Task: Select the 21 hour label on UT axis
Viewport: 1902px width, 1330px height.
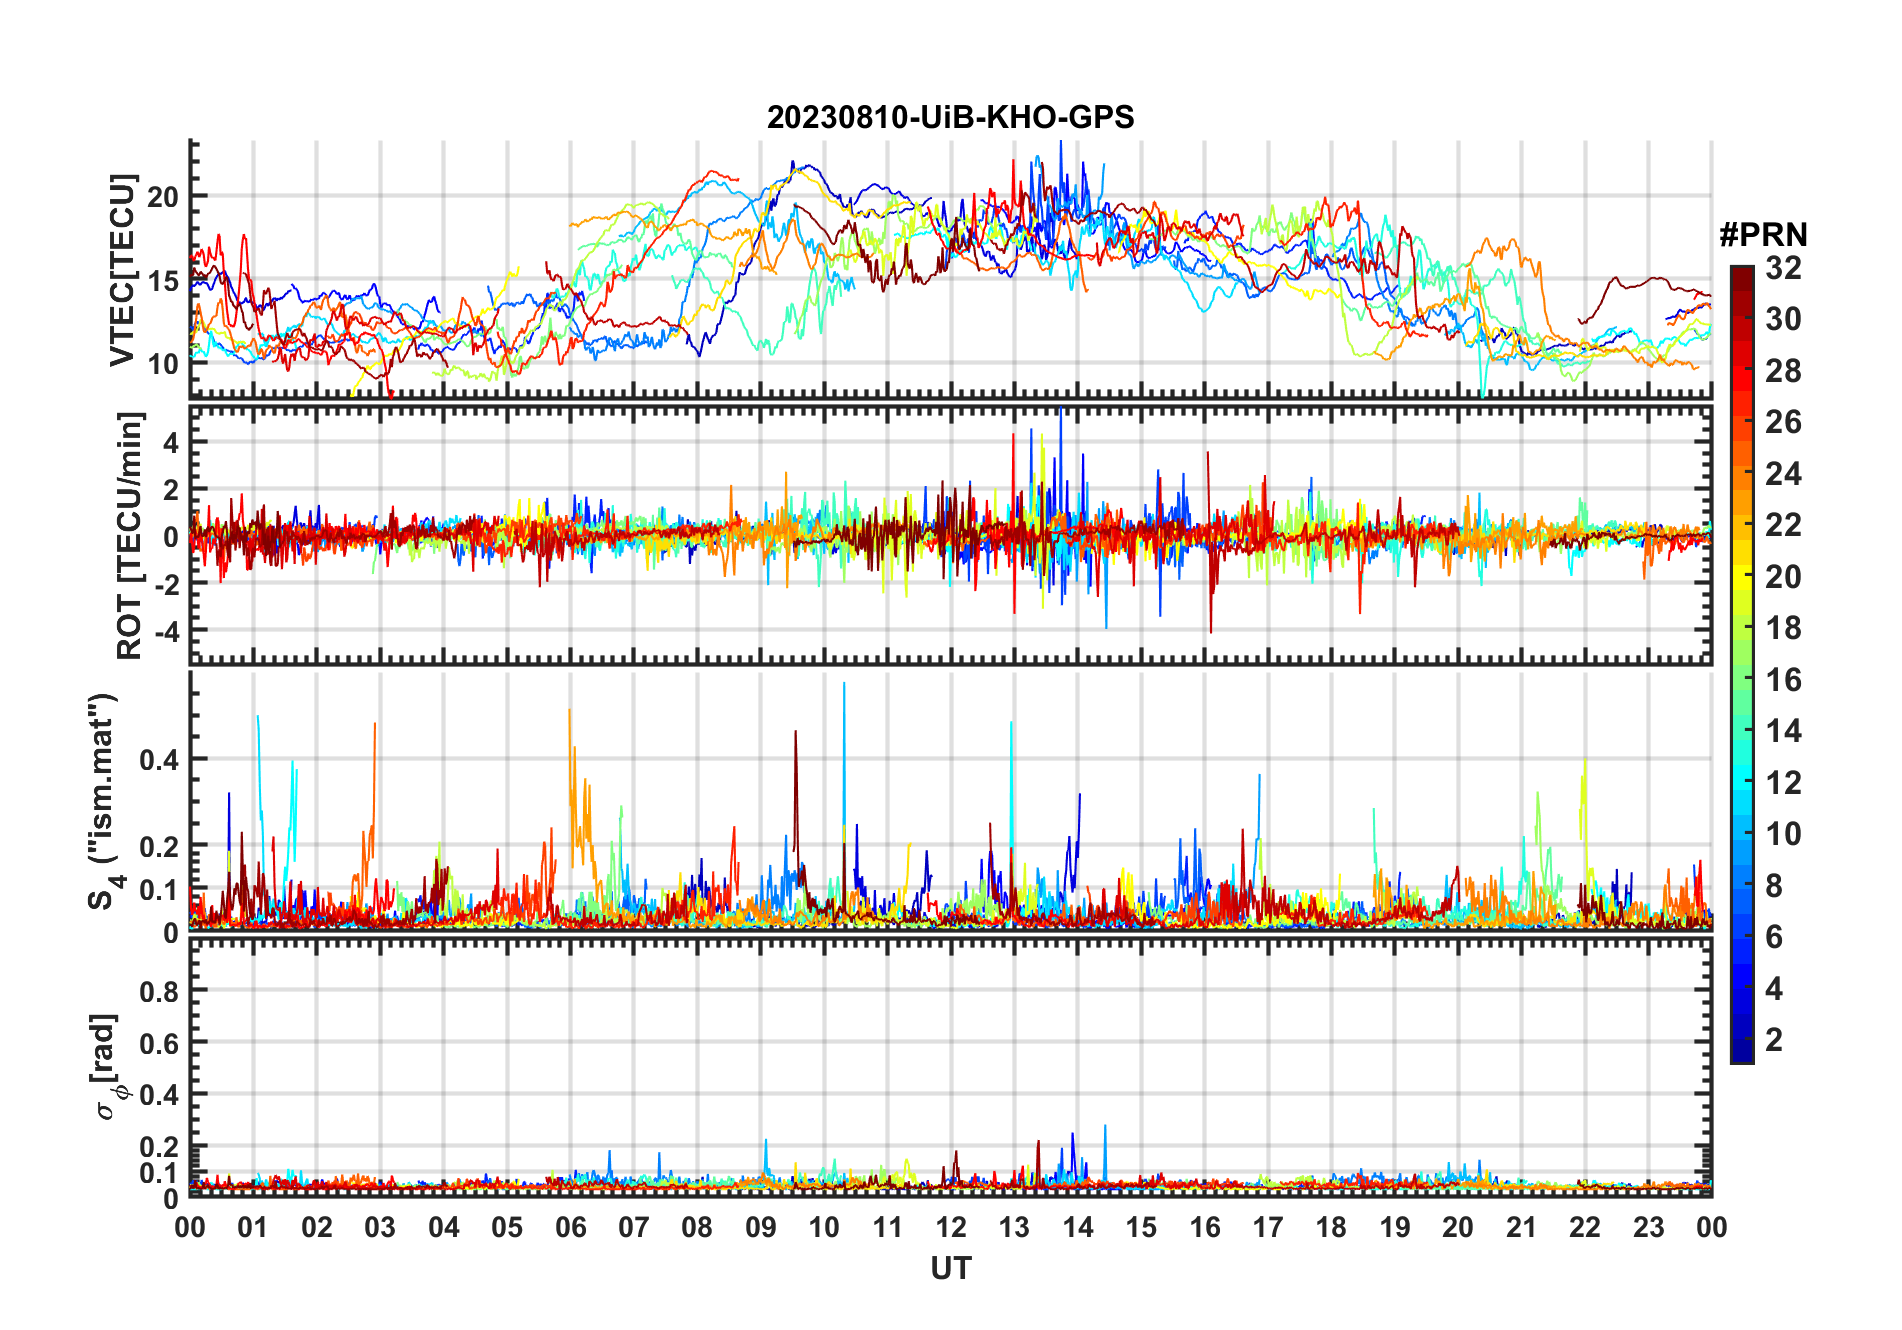Action: click(x=1521, y=1228)
